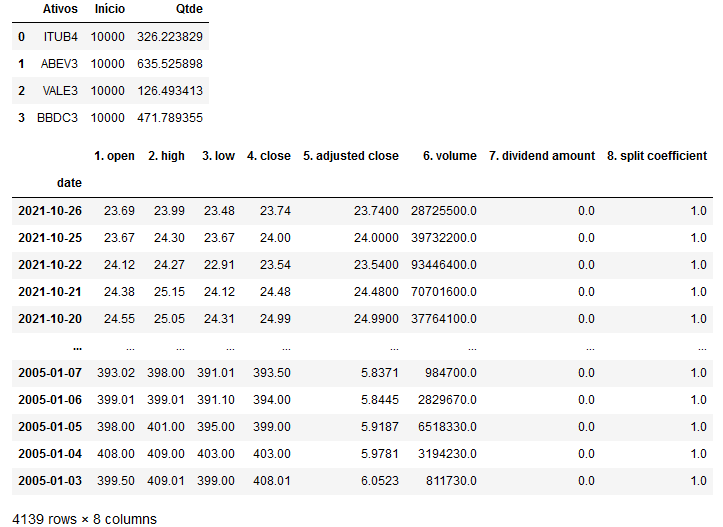Select the 2021-10-20 row date
The width and height of the screenshot is (723, 527).
50,319
